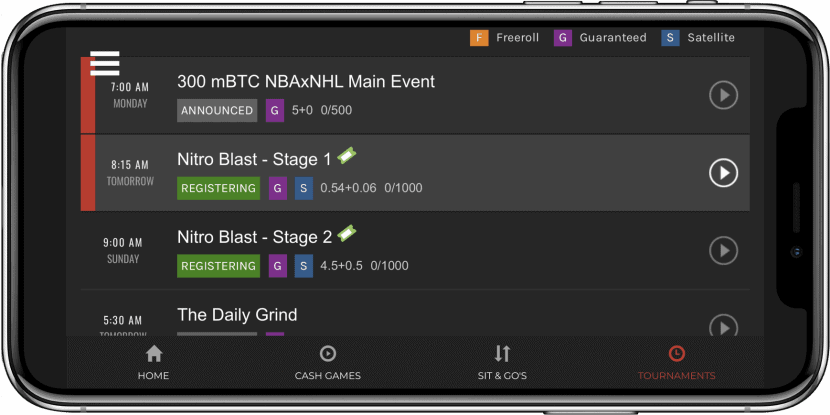Image resolution: width=830 pixels, height=415 pixels.
Task: Click the orange Freeroll F legend badge
Action: (x=479, y=38)
